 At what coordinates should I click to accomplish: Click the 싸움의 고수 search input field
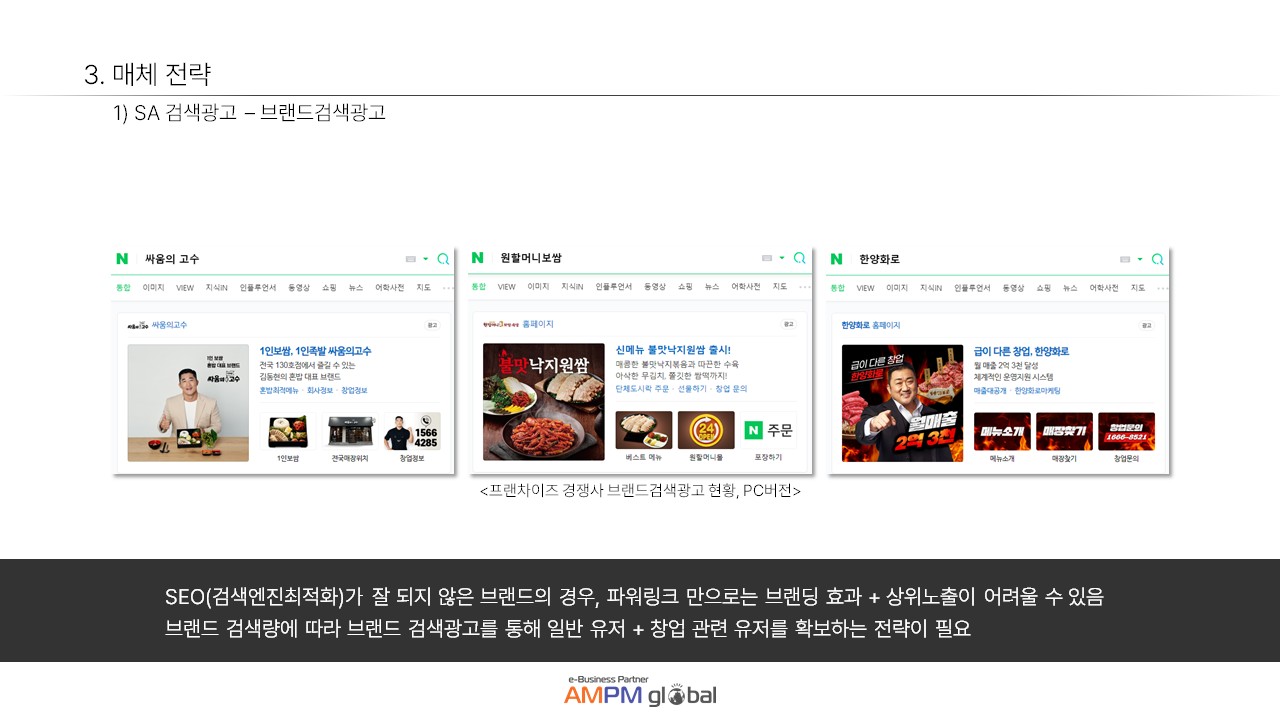click(x=270, y=259)
